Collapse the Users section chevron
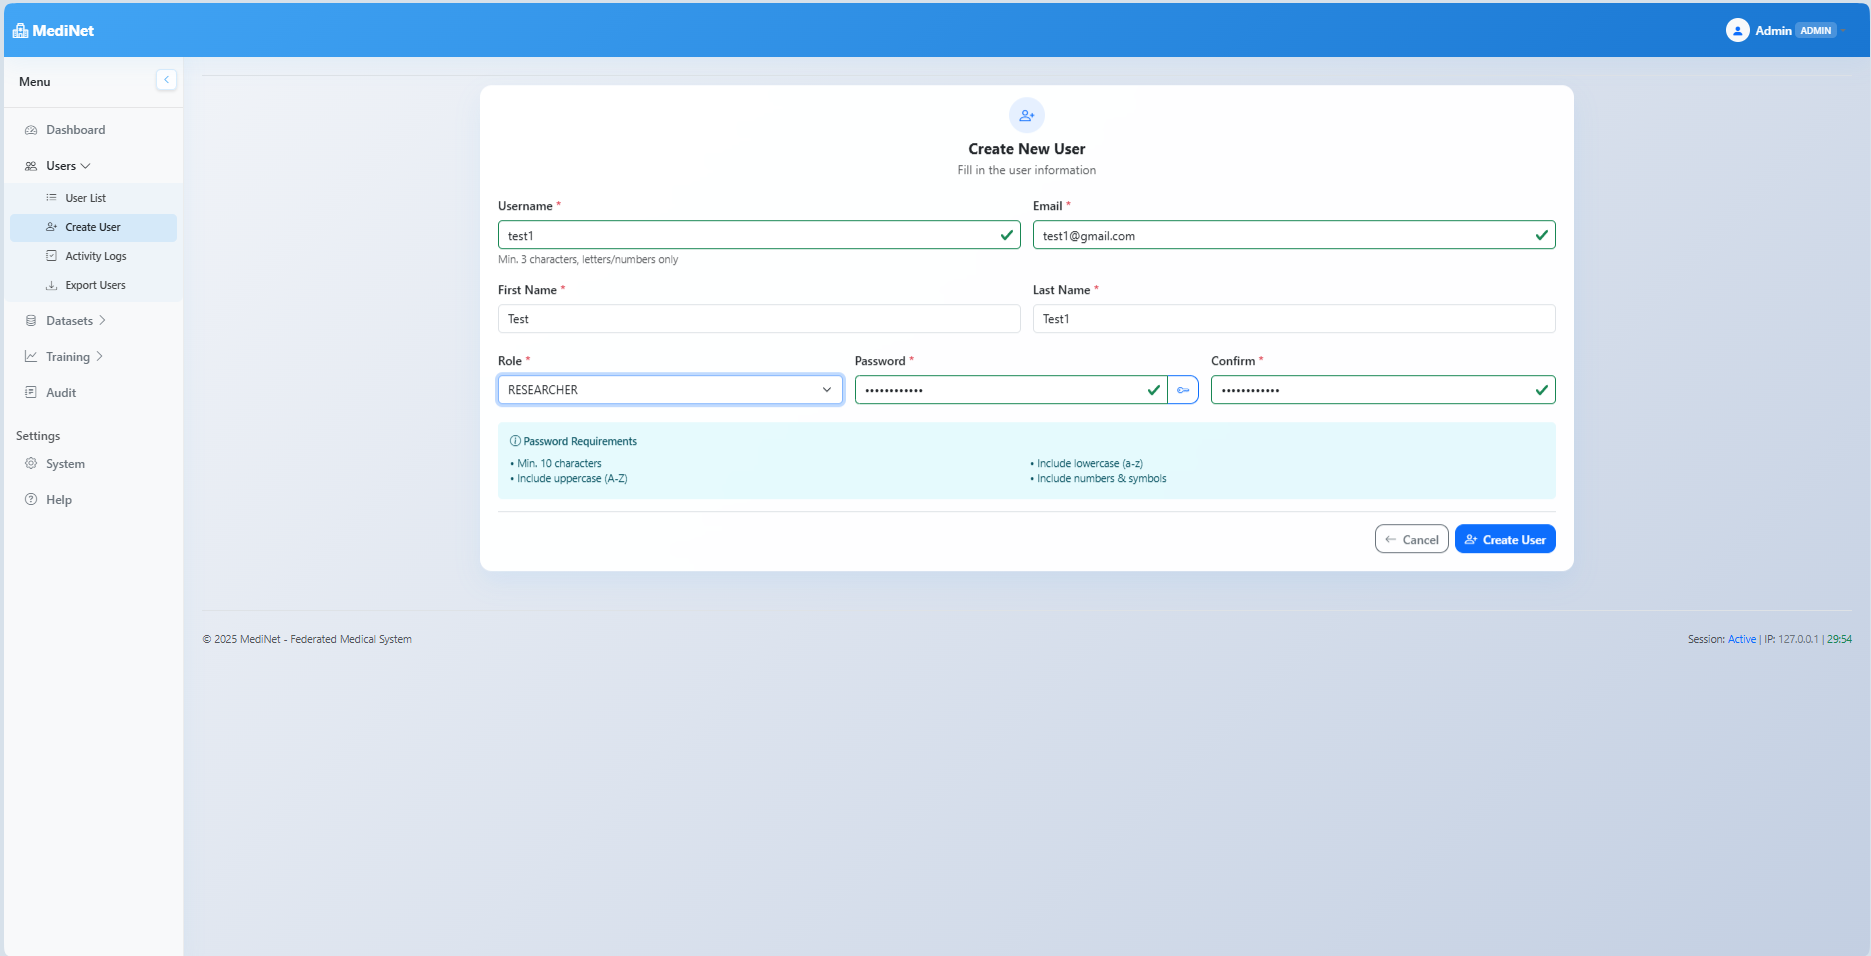Screen dimensions: 1871x956 [86, 166]
